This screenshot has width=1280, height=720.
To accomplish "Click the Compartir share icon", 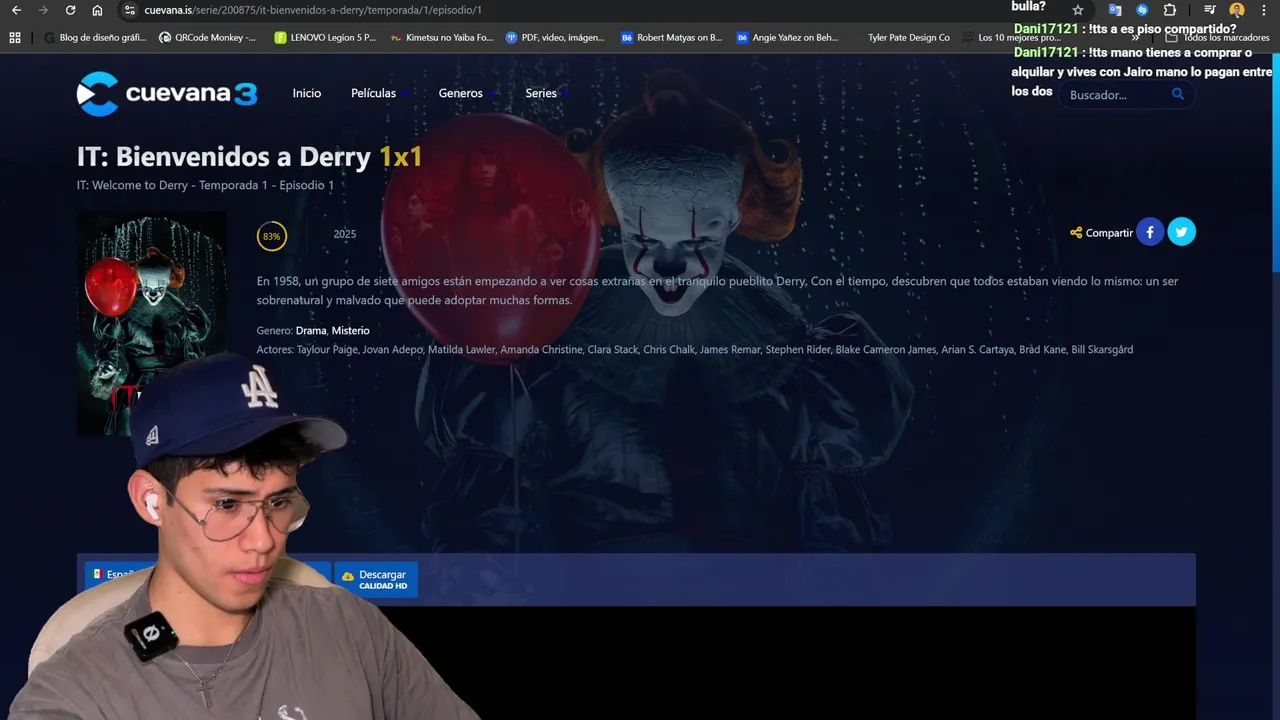I will coord(1076,233).
